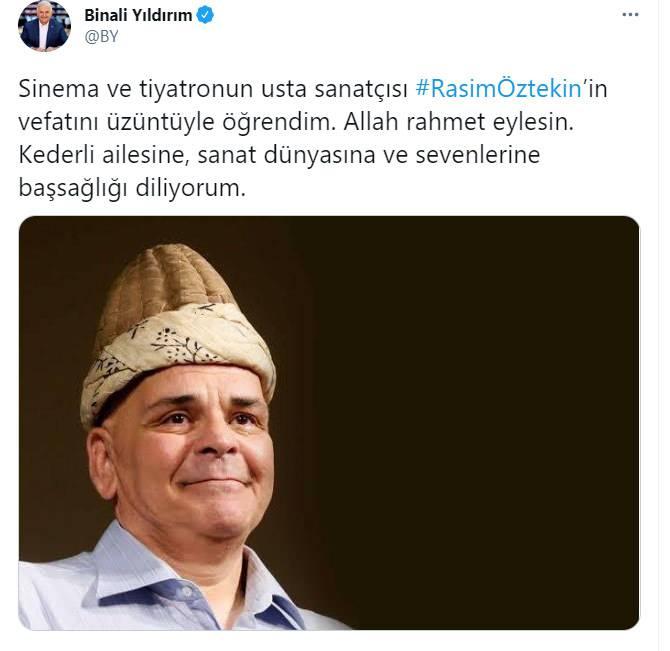The height and width of the screenshot is (651, 670).
Task: Click the words 'usta sanatçısı' before the hashtag
Action: pyautogui.click(x=334, y=89)
